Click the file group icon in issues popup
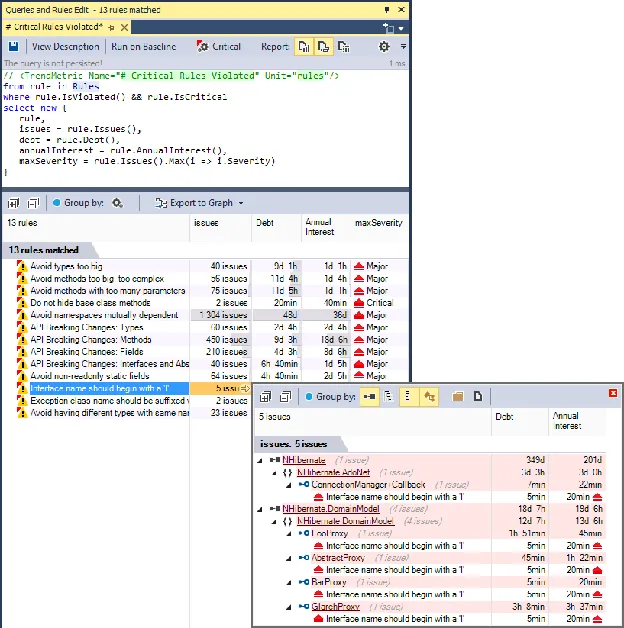This screenshot has height=628, width=624. point(478,397)
